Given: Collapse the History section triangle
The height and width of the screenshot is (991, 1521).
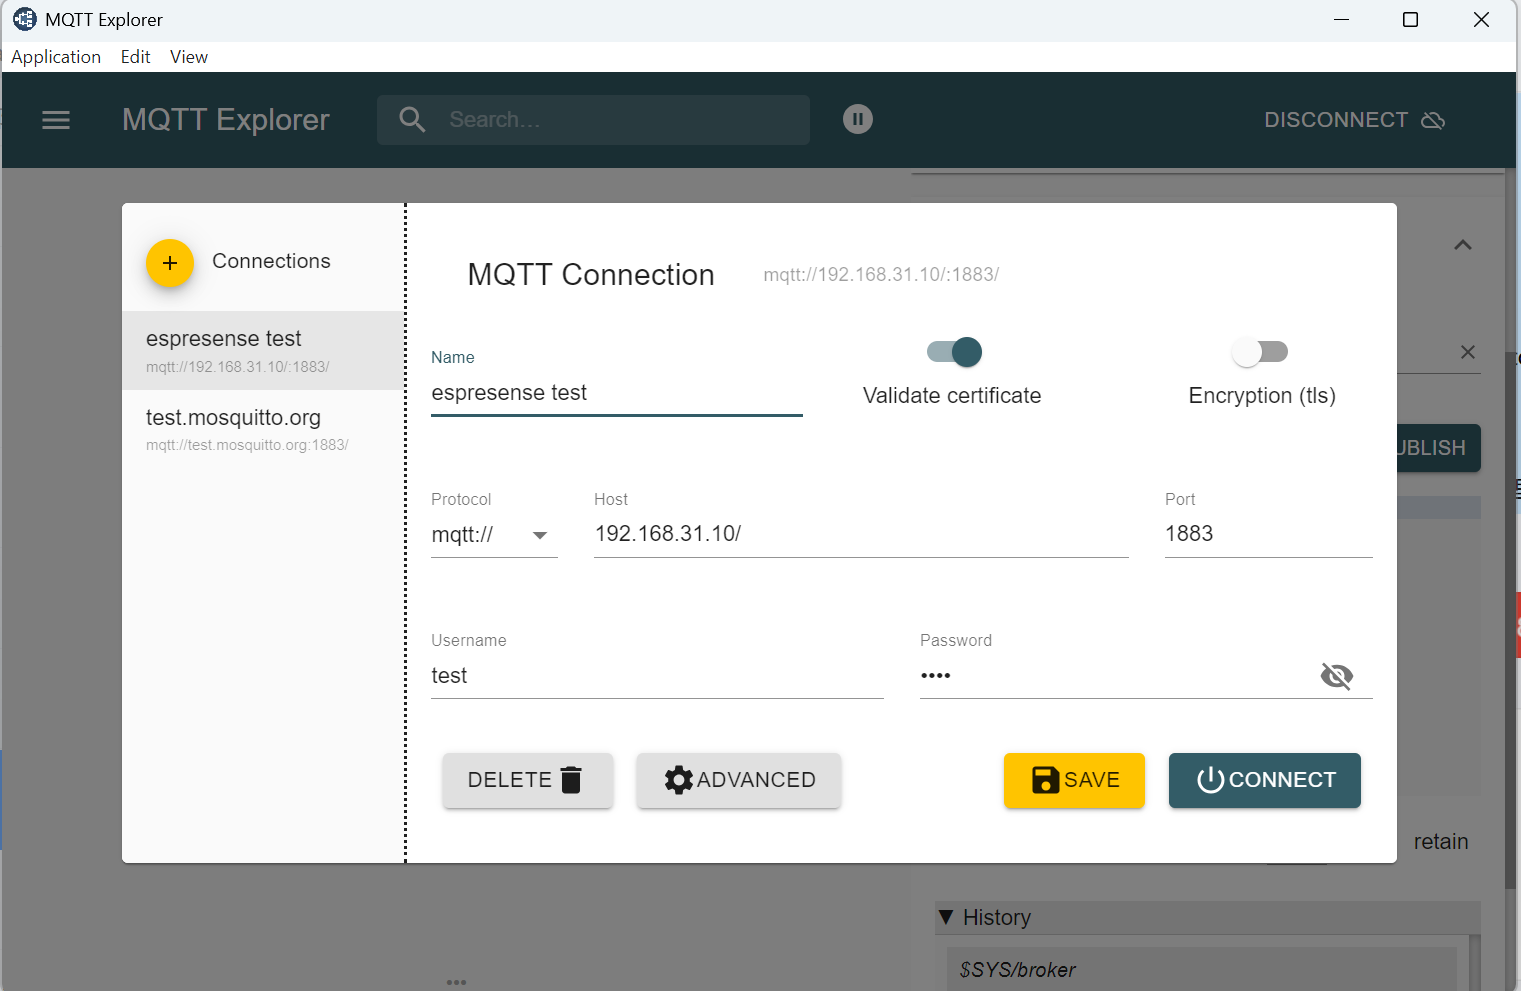Looking at the screenshot, I should (x=946, y=917).
